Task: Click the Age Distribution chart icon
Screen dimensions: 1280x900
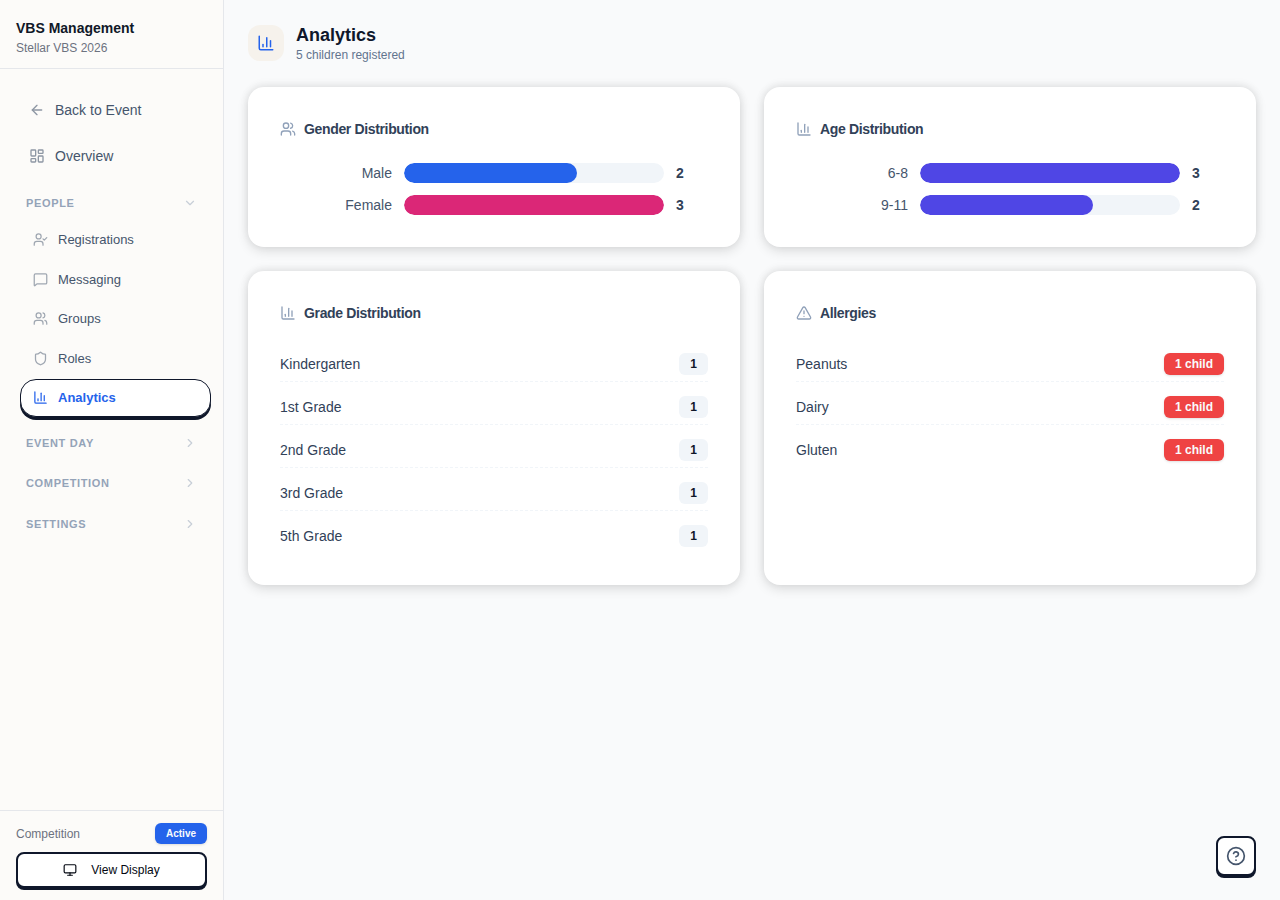Action: coord(804,128)
